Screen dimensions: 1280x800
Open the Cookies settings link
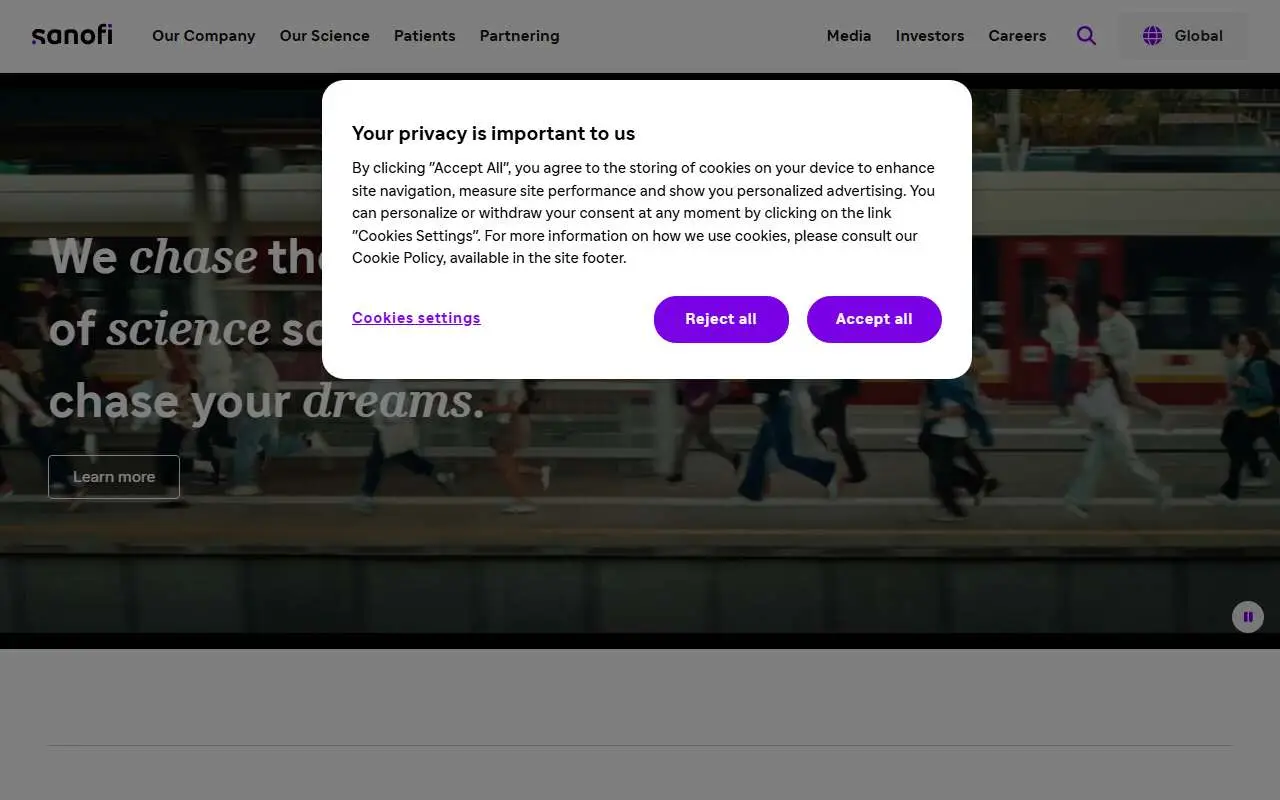tap(416, 318)
